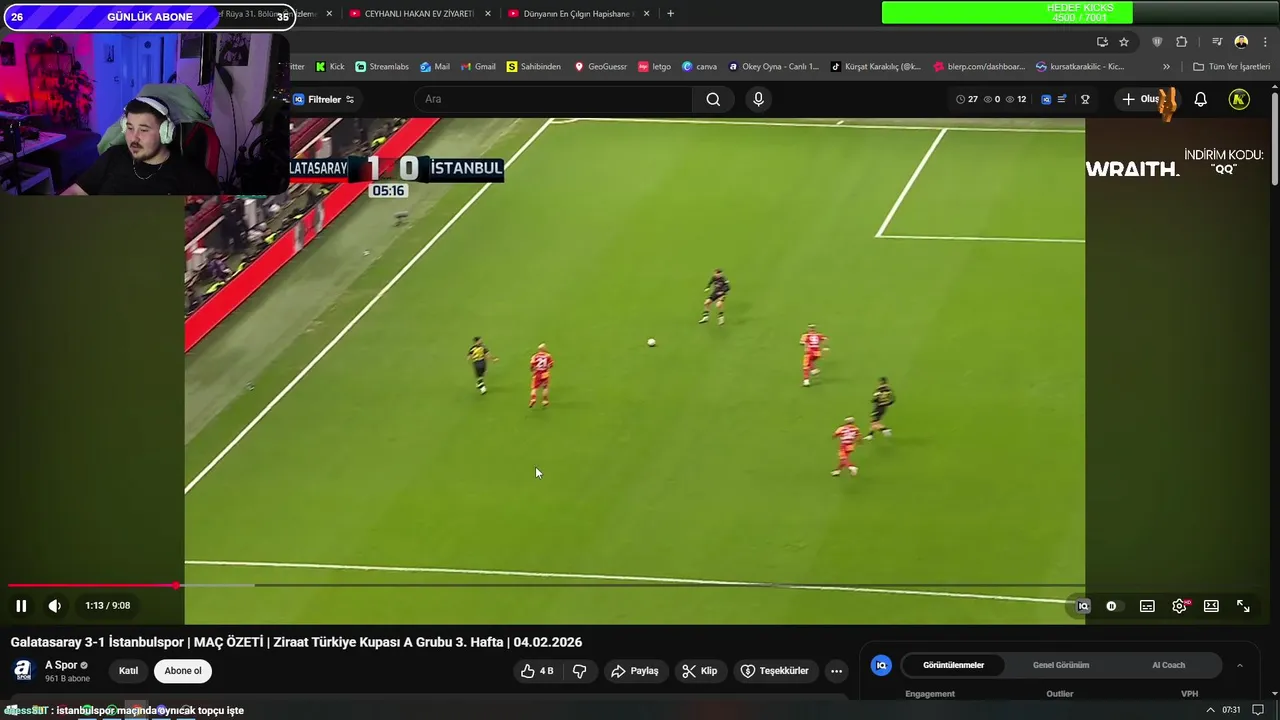Bookmark this page with star icon
This screenshot has height=720, width=1280.
[1124, 42]
